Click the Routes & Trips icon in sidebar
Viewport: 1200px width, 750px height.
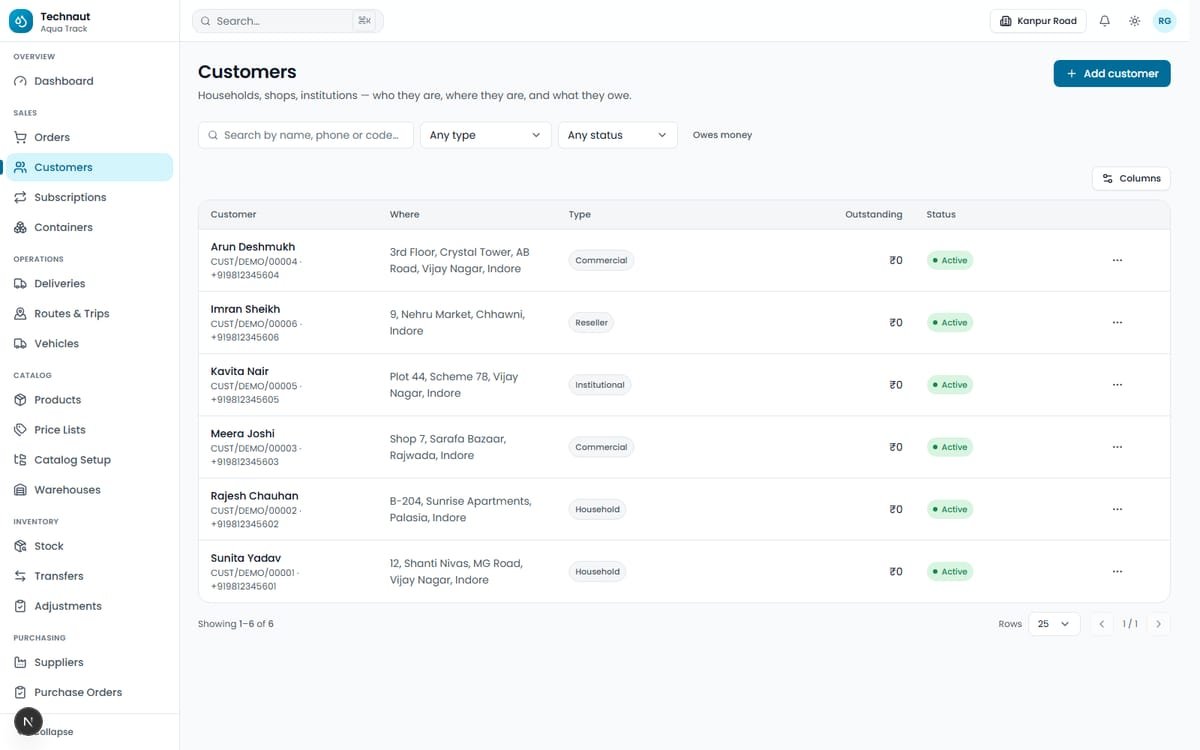coord(20,313)
